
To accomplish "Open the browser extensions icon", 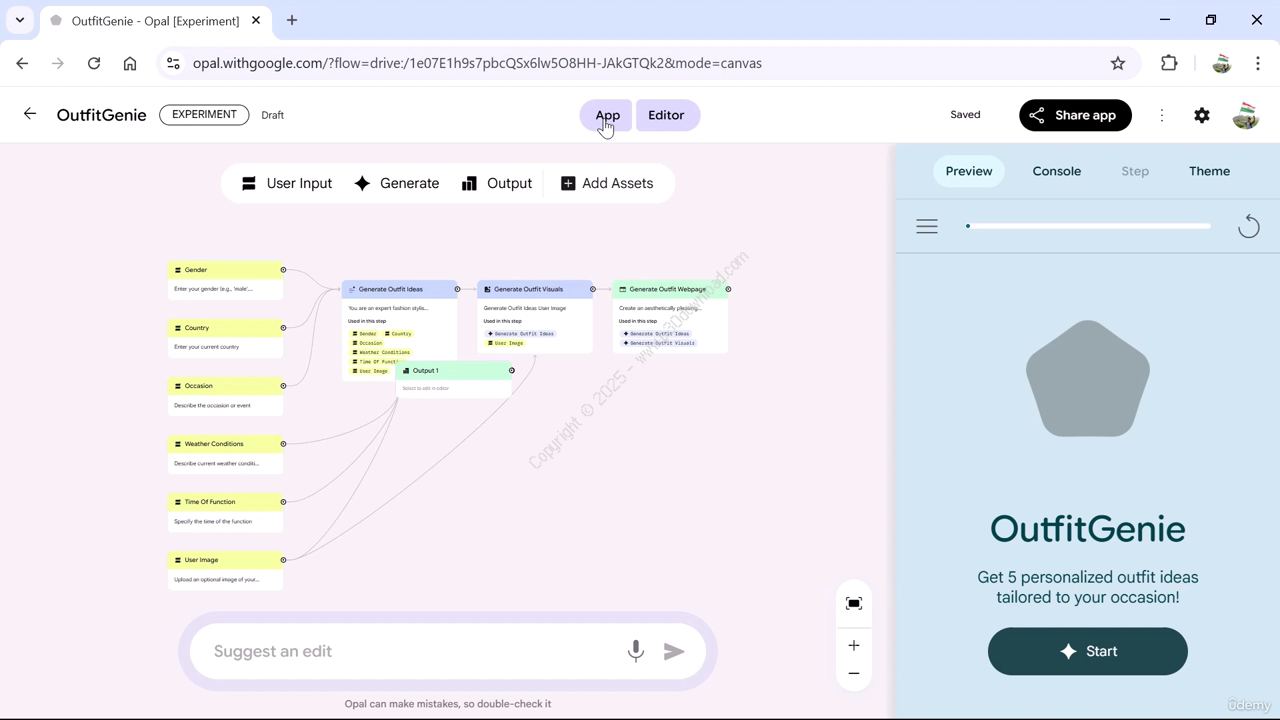I will [1169, 63].
